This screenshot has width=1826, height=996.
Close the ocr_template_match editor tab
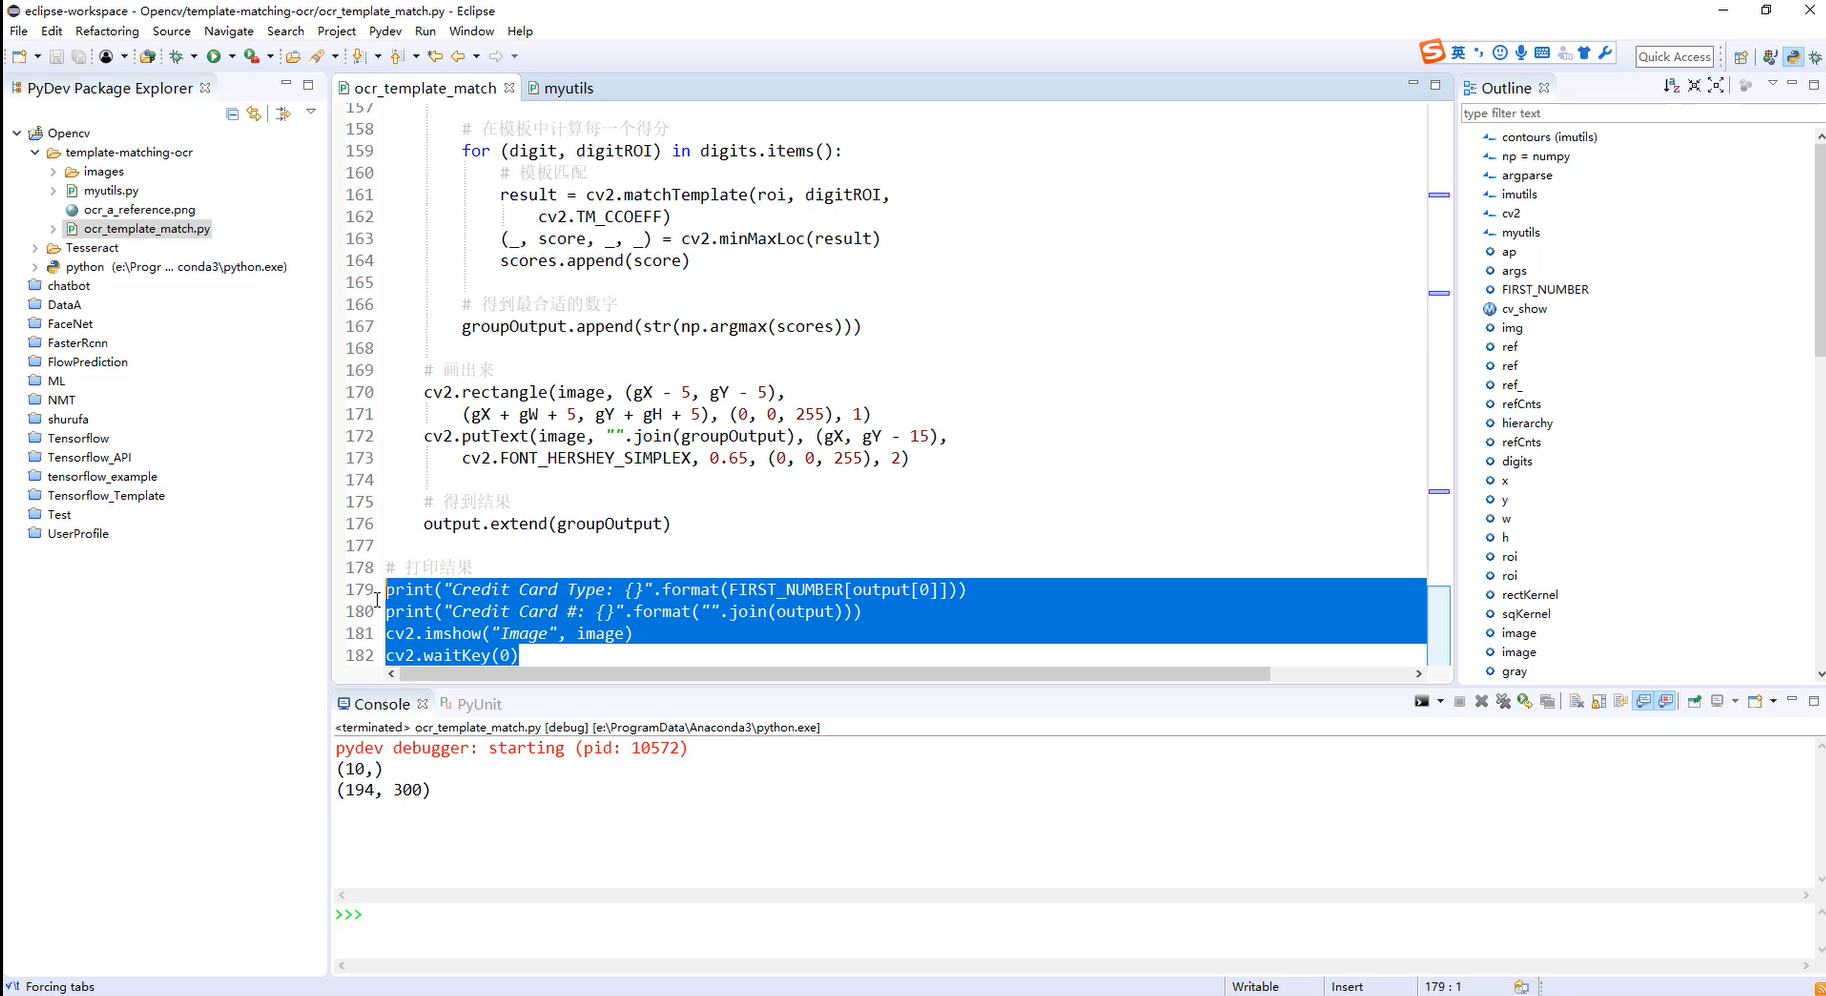pyautogui.click(x=509, y=88)
